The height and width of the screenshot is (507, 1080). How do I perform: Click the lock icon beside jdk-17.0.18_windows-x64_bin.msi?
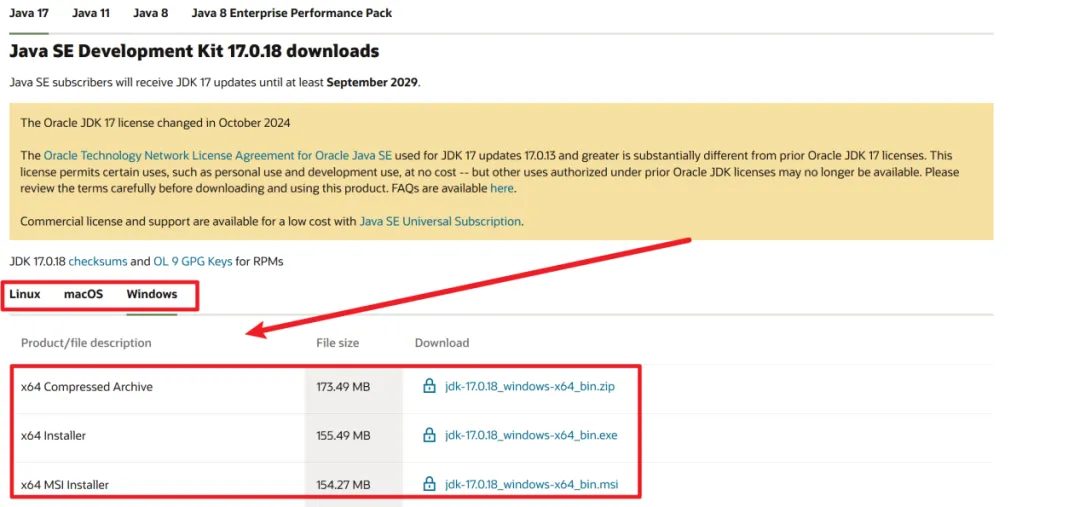pos(429,484)
